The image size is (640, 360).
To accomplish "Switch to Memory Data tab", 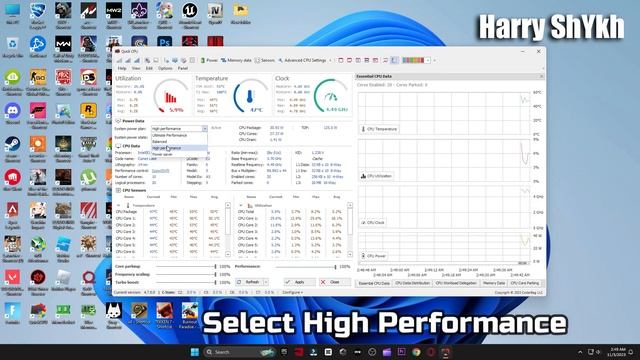I will [494, 283].
